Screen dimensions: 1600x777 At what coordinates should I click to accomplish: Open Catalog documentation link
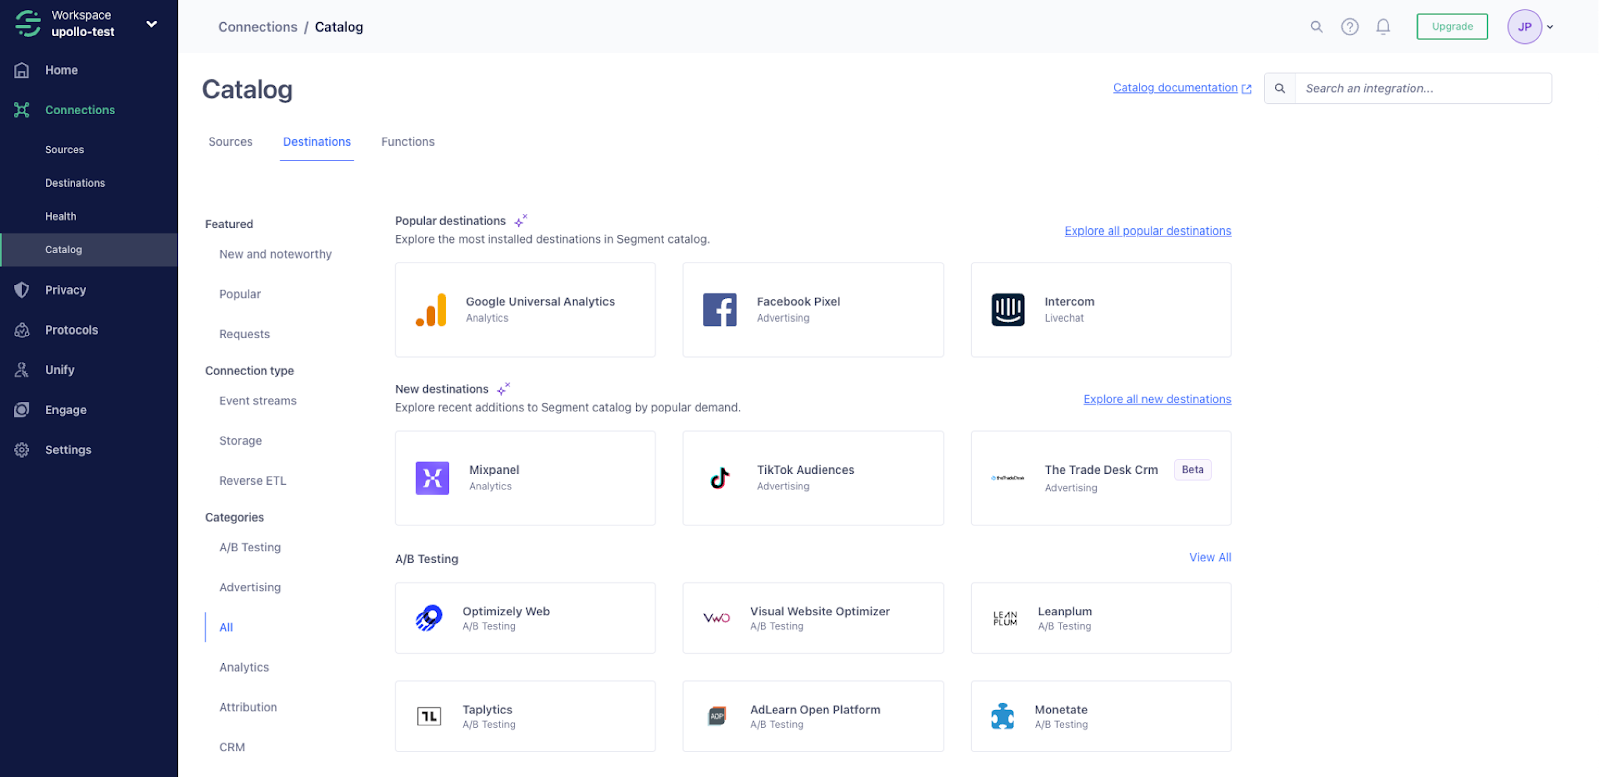[1182, 88]
